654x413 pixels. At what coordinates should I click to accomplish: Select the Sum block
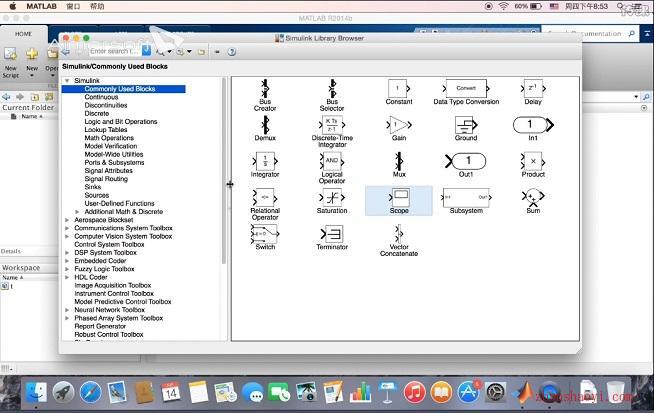pos(533,201)
